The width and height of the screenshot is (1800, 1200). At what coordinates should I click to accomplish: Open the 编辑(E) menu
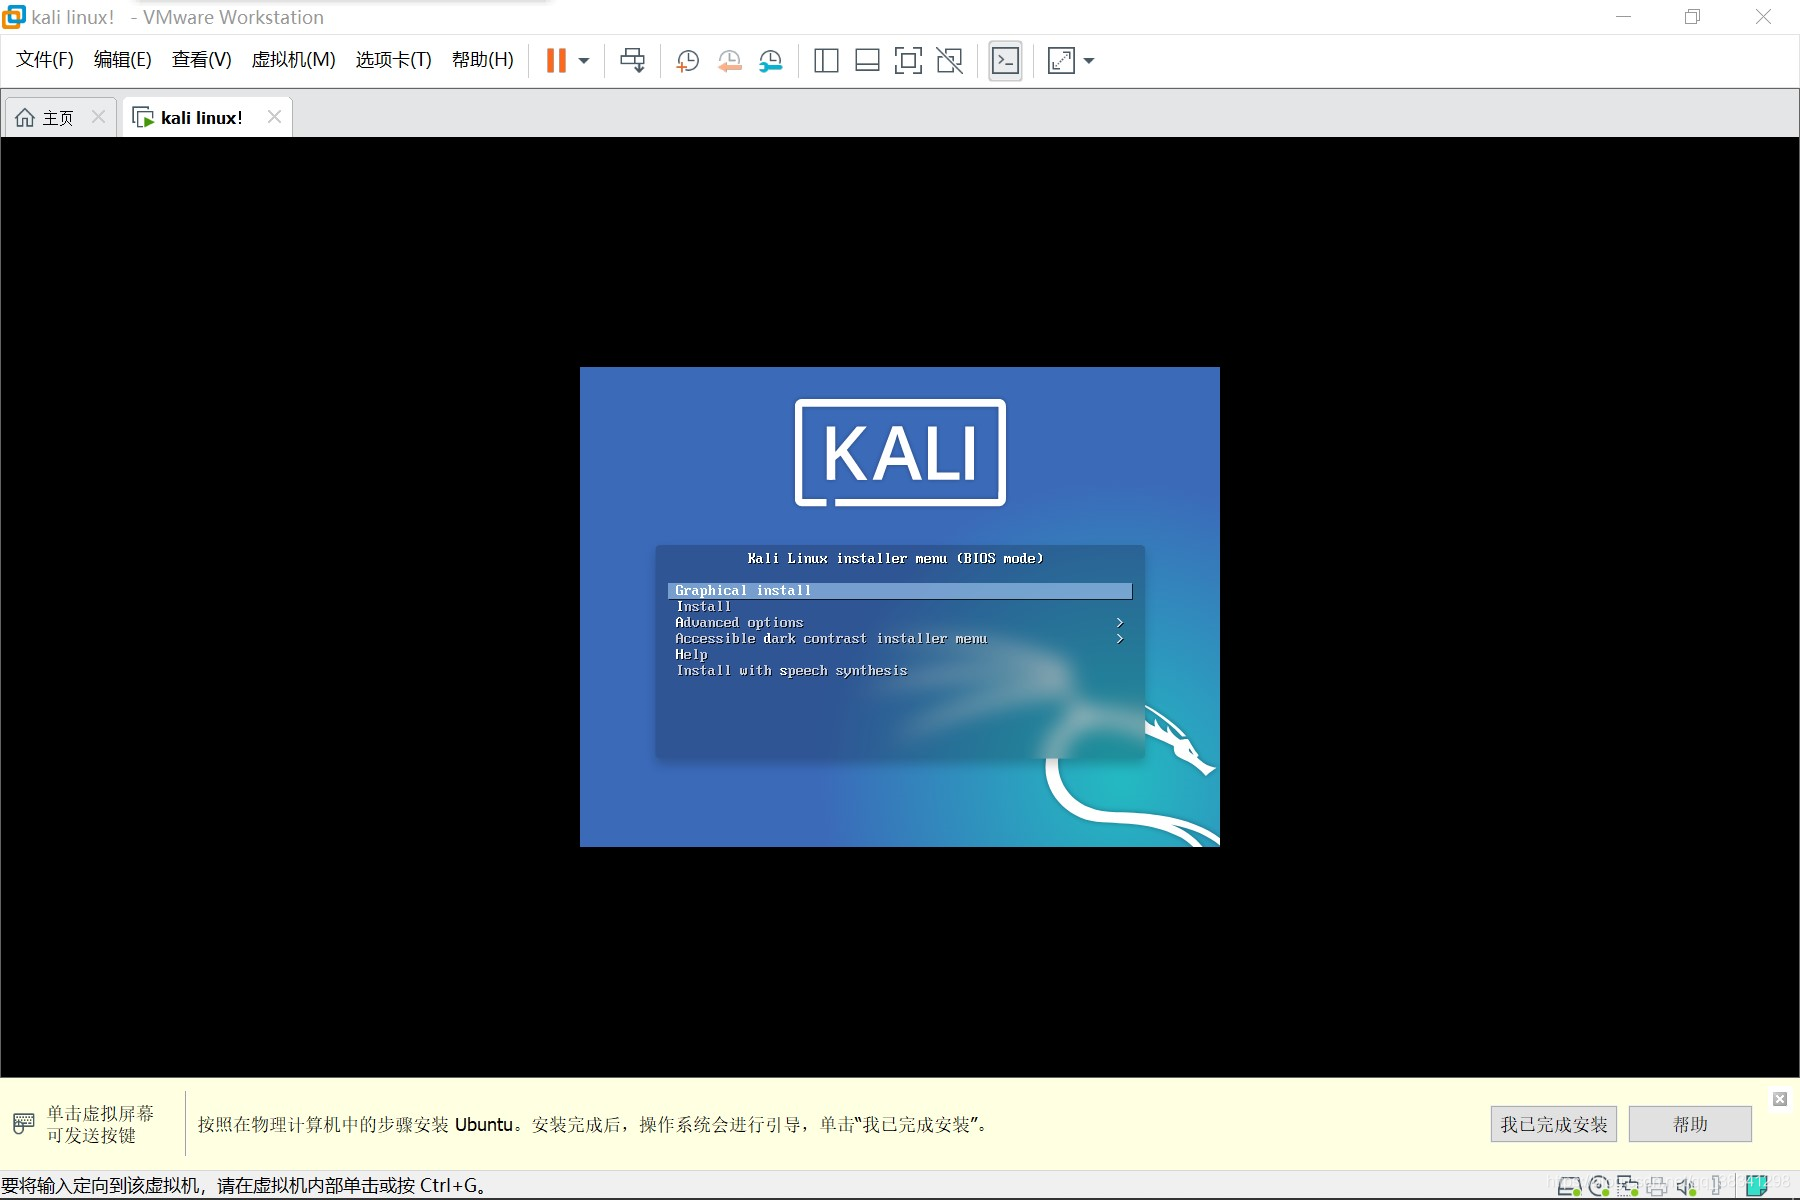click(x=123, y=60)
